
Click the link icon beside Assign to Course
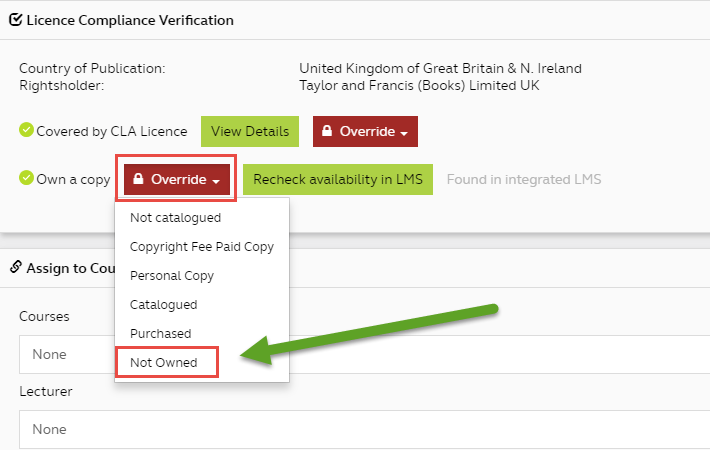[15, 267]
